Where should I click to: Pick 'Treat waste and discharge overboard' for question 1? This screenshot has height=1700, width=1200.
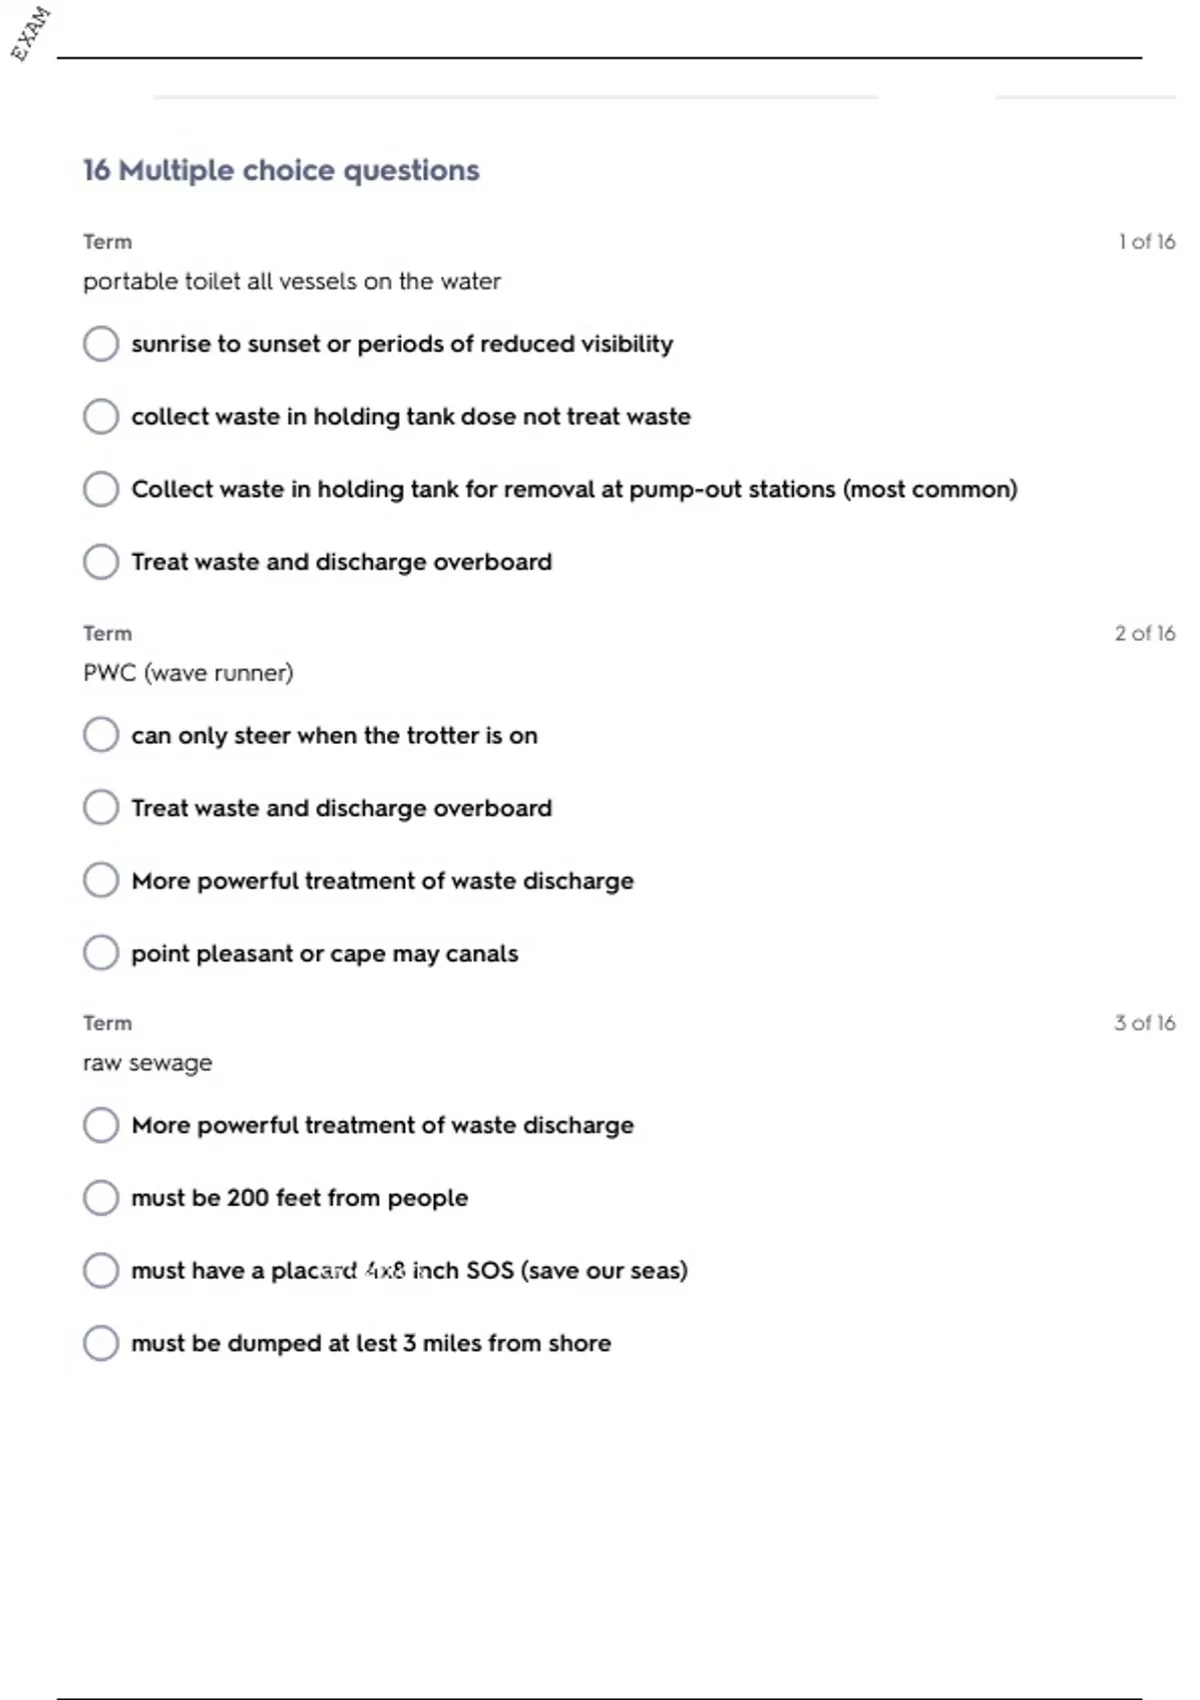pyautogui.click(x=101, y=562)
